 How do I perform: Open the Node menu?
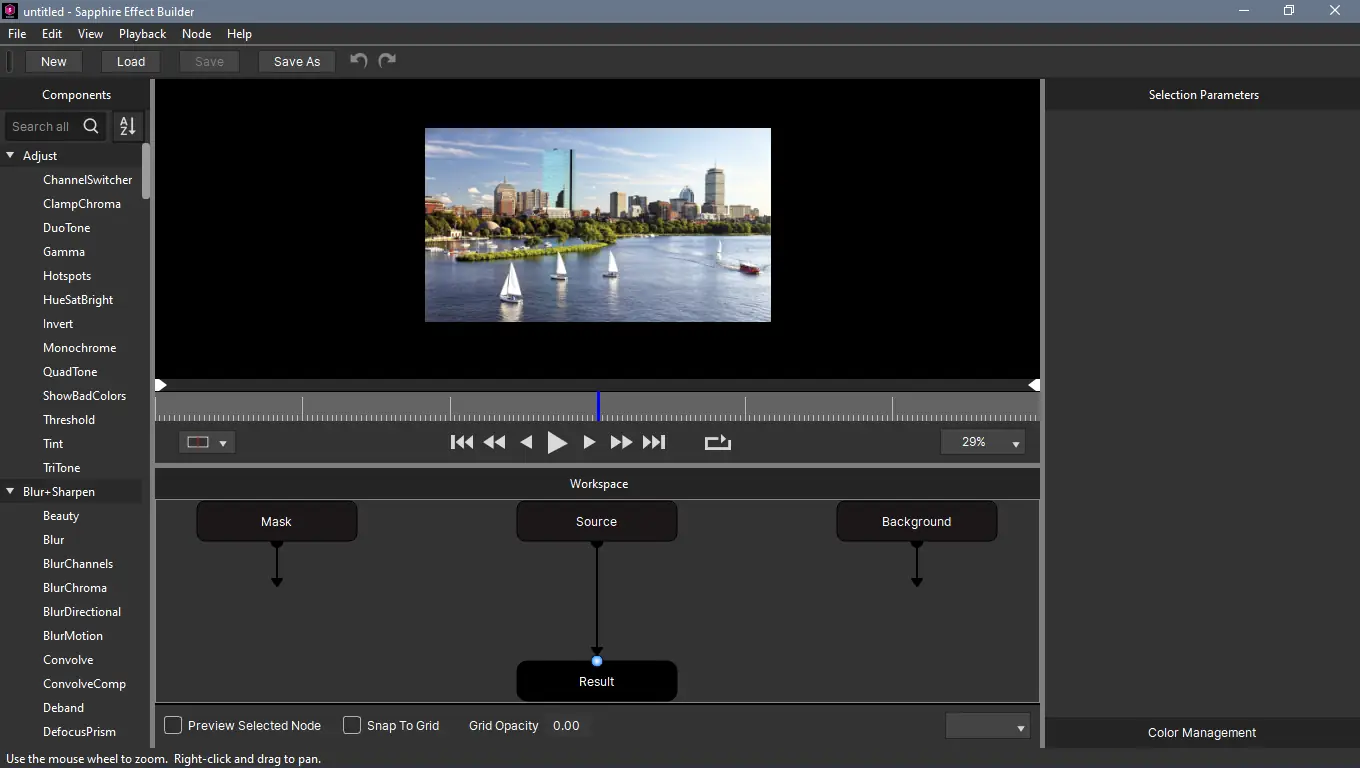[196, 33]
